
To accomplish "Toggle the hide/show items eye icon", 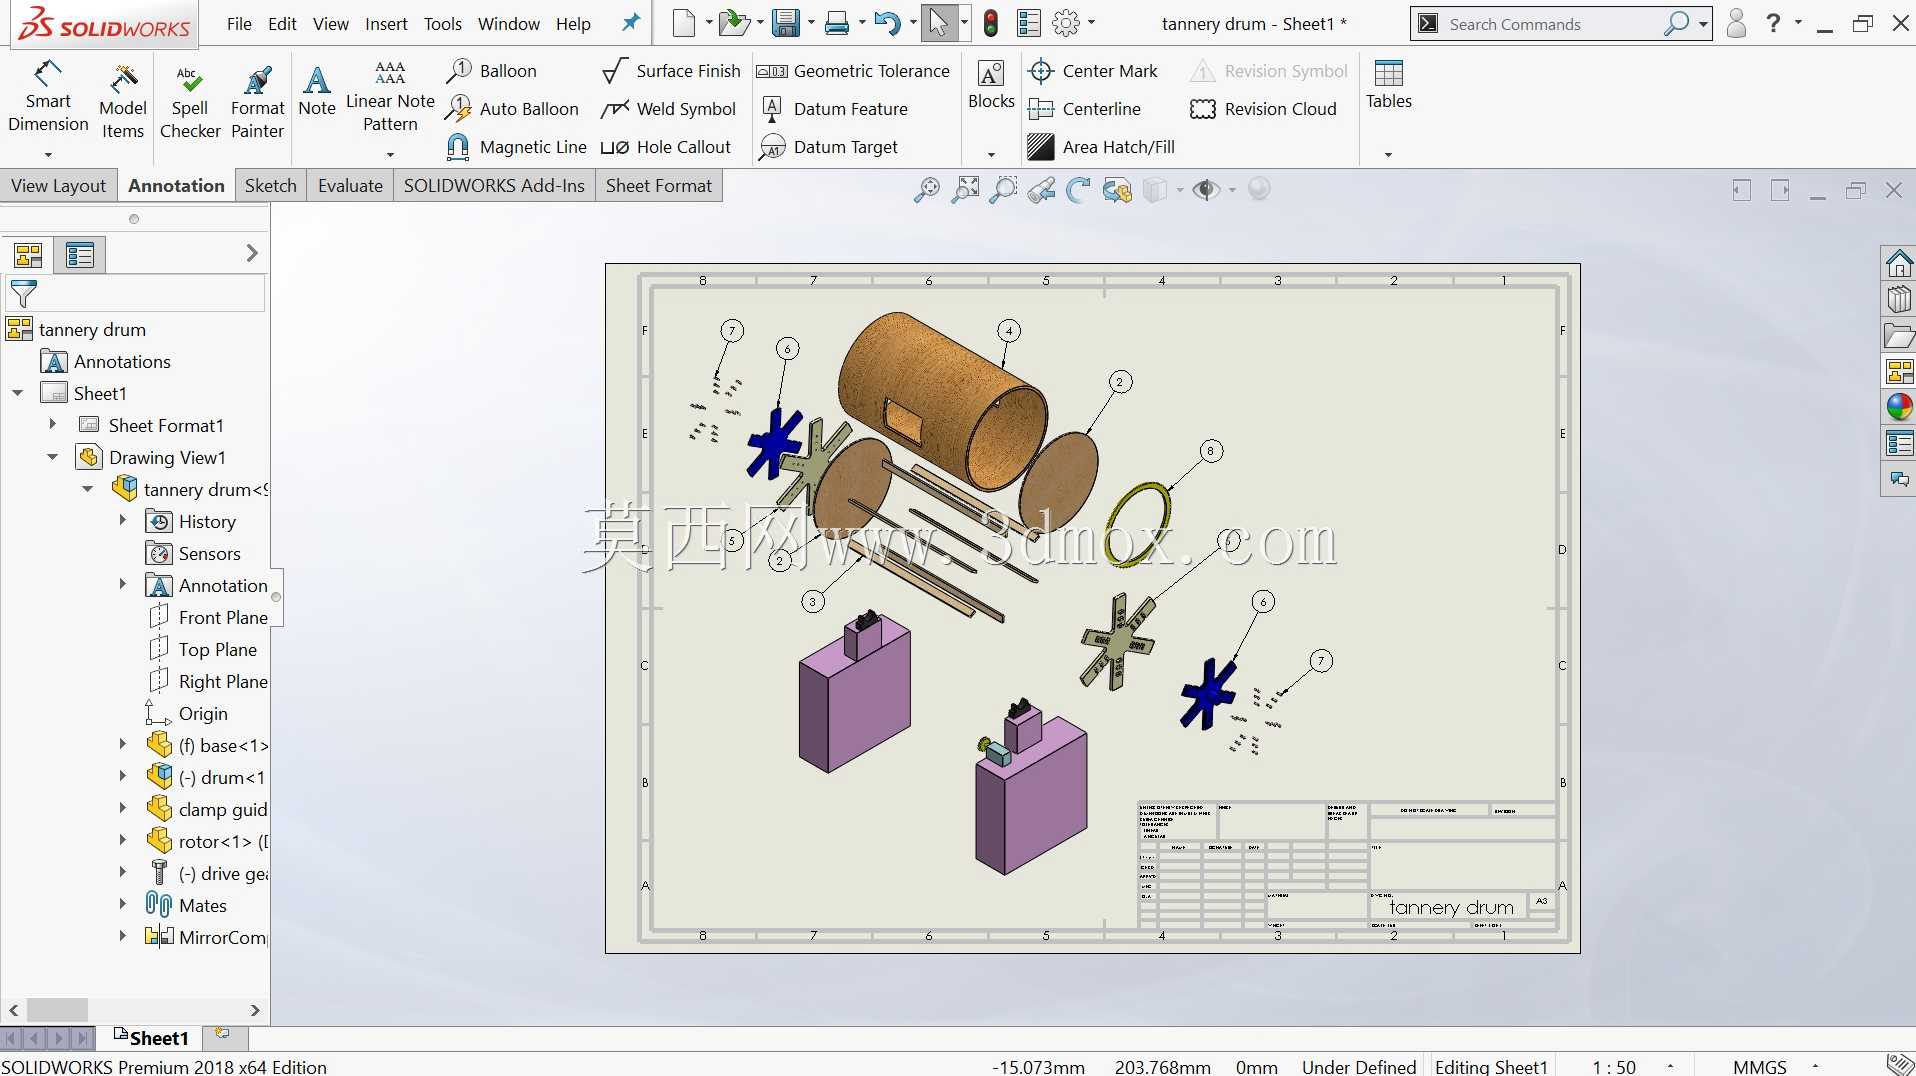I will [x=1207, y=190].
